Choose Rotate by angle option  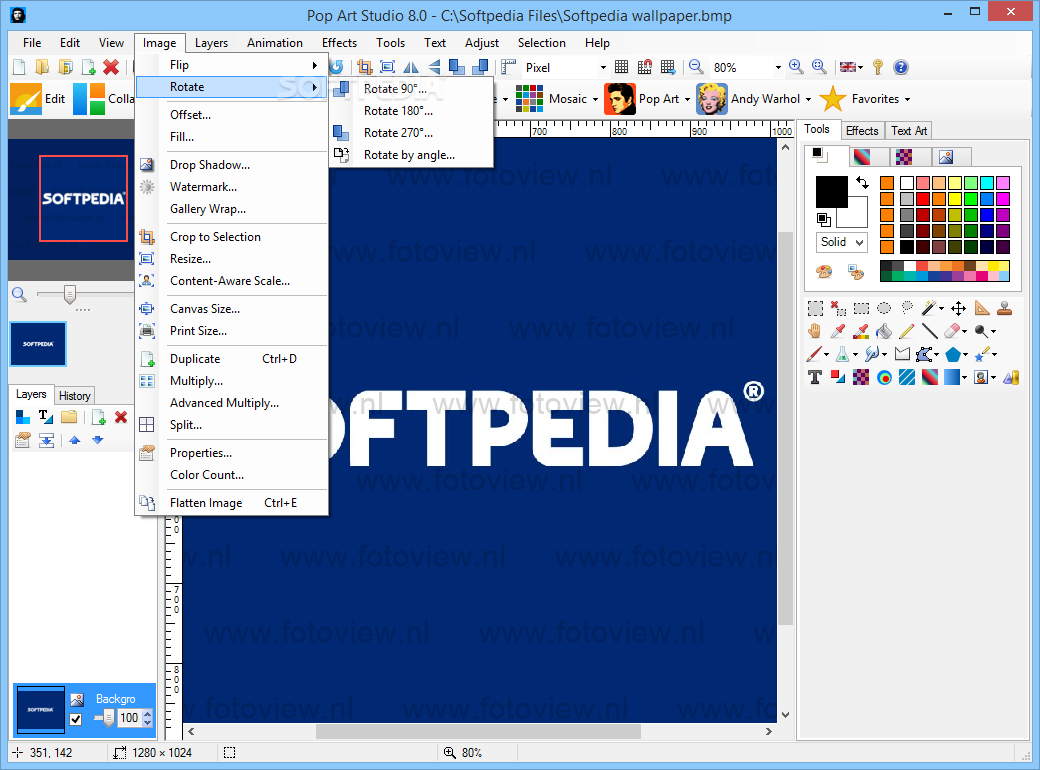pyautogui.click(x=412, y=155)
